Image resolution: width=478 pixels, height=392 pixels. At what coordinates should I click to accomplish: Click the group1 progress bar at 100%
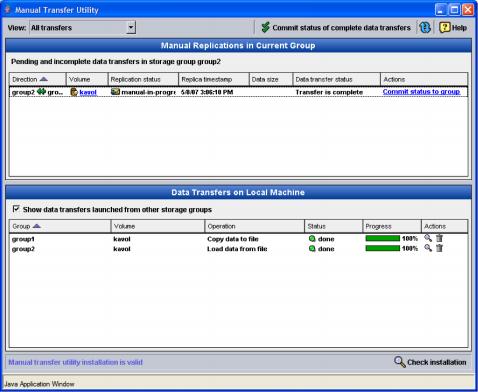point(382,238)
